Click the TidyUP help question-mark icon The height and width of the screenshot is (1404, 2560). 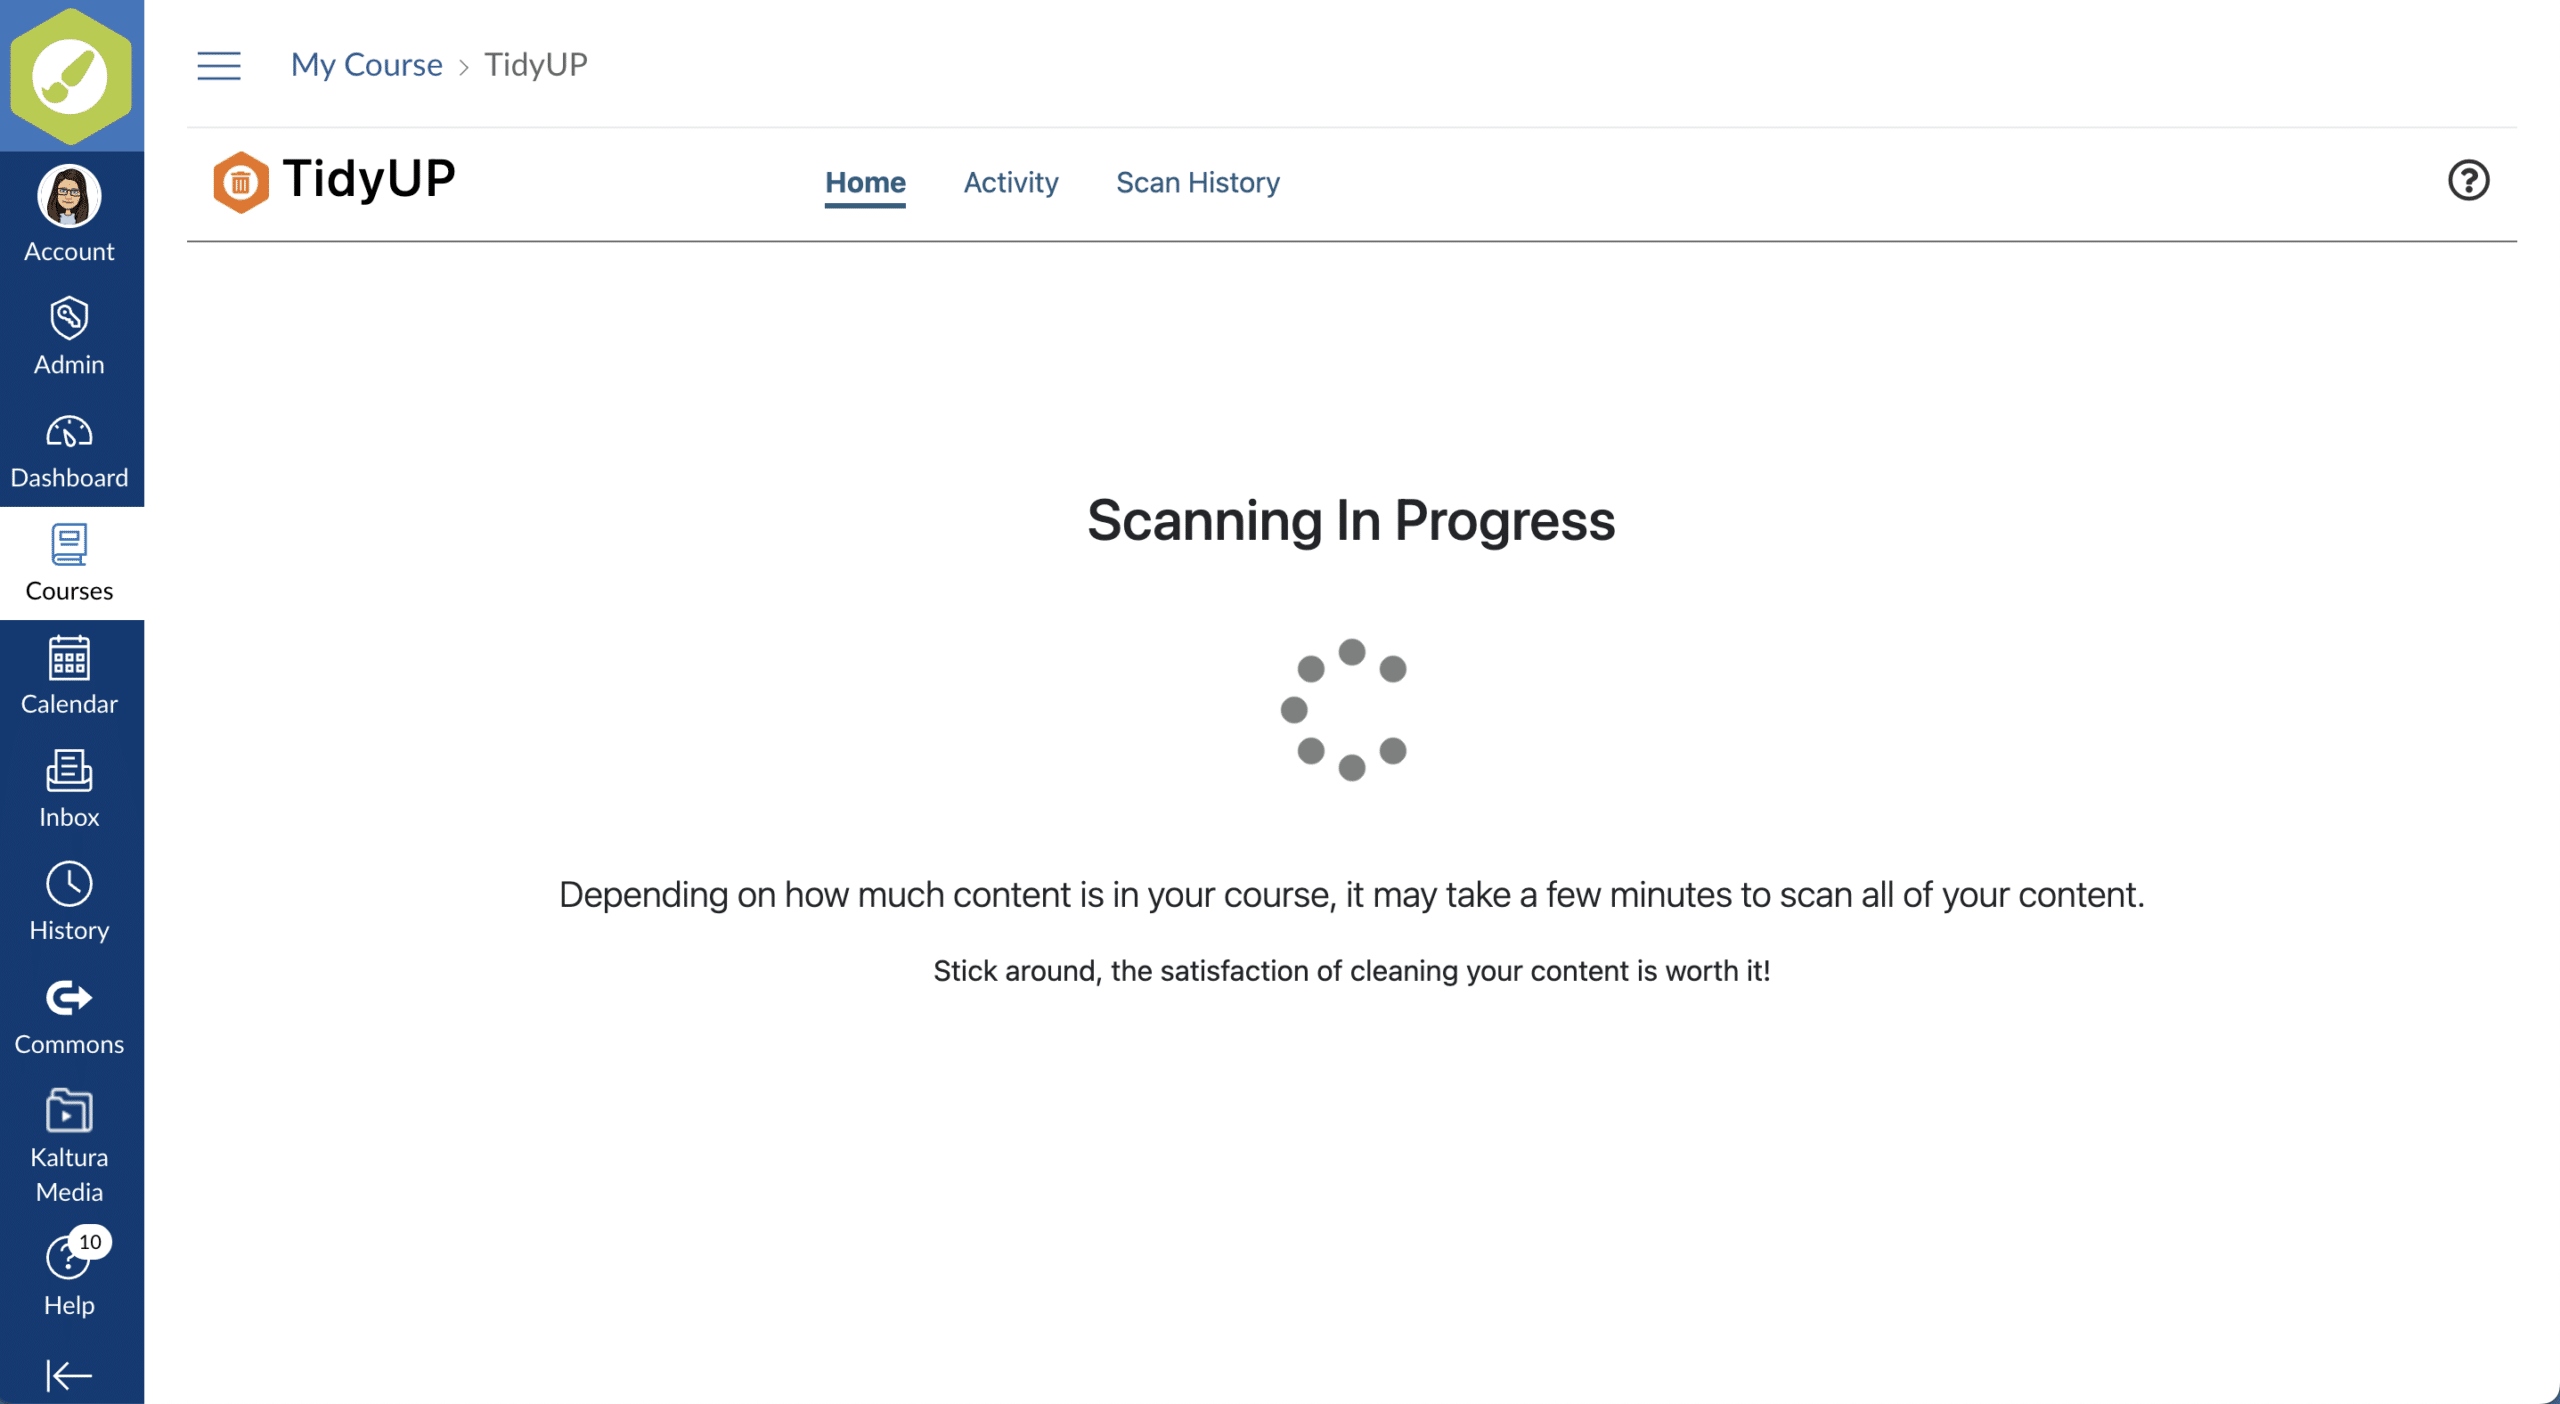(x=2468, y=181)
